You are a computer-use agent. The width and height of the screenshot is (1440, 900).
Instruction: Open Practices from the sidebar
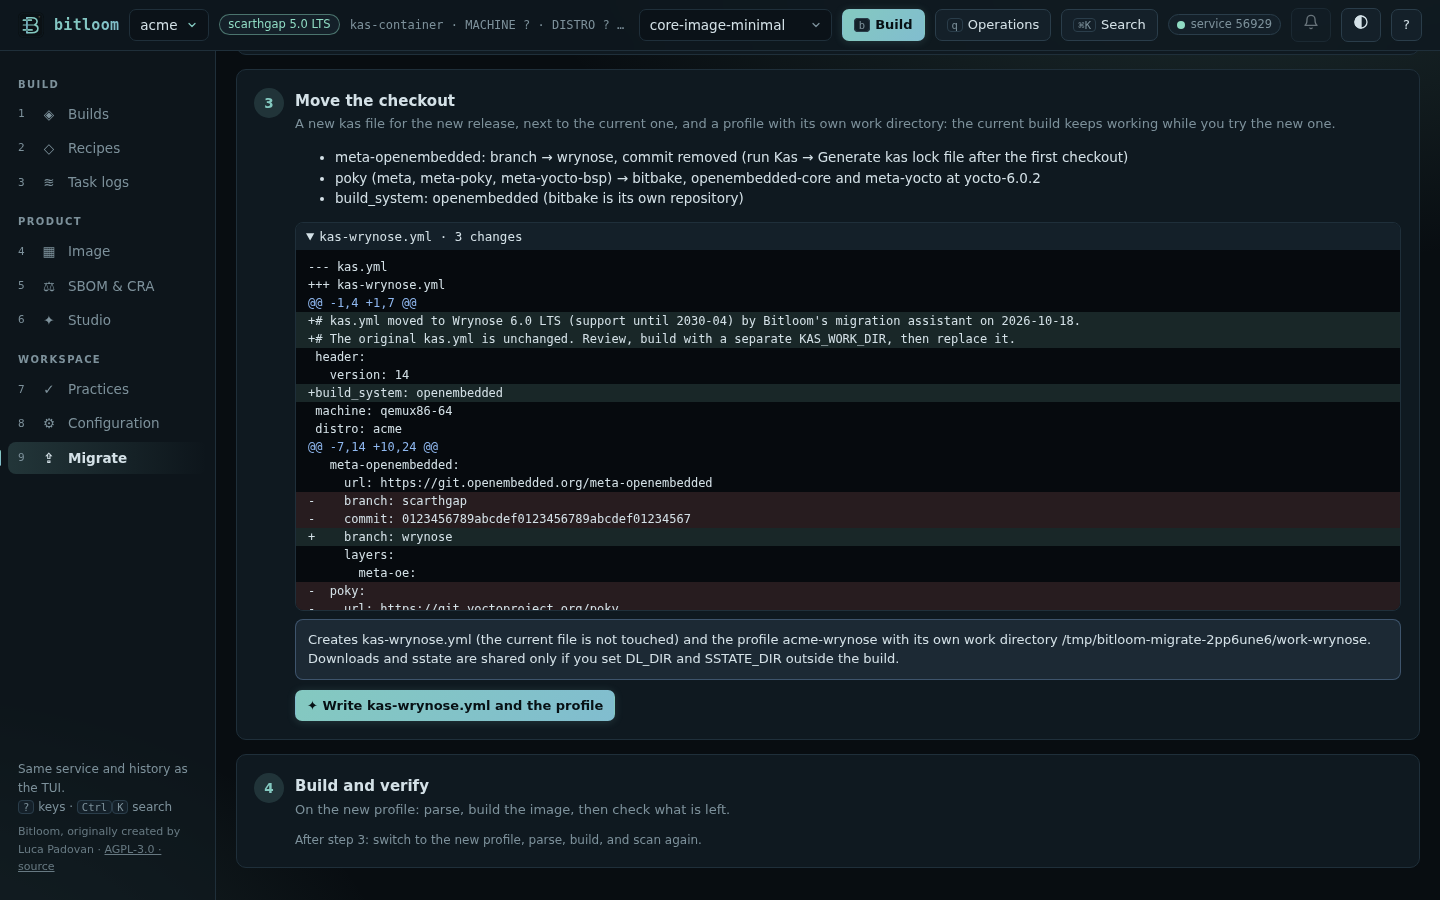point(107,390)
